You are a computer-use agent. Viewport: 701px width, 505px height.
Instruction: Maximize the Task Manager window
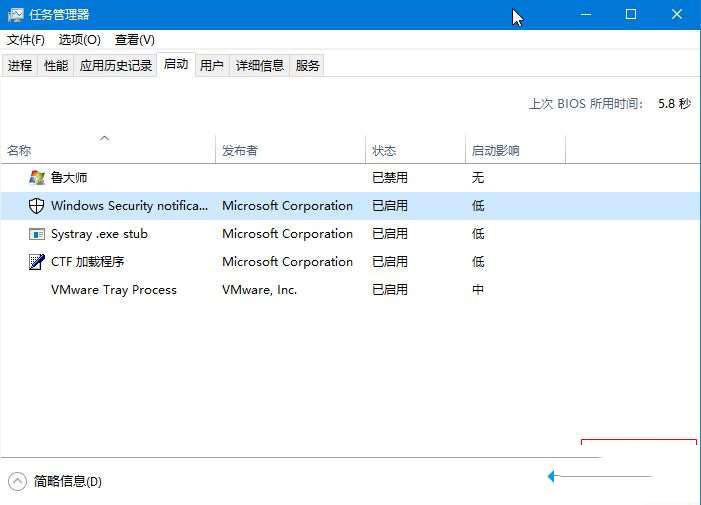[631, 14]
